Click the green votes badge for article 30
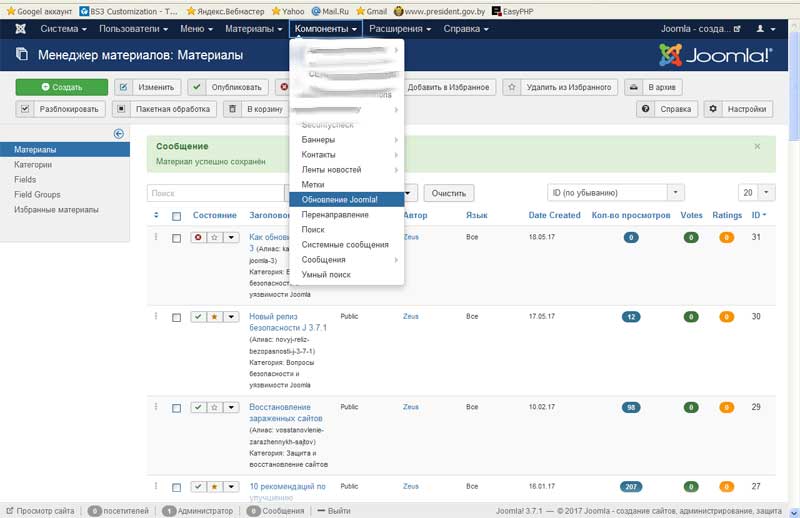Image resolution: width=800 pixels, height=518 pixels. click(691, 317)
